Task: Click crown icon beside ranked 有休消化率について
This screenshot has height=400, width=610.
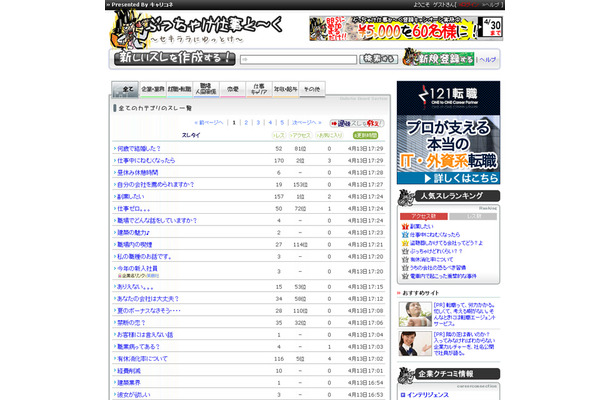Action: pyautogui.click(x=405, y=260)
